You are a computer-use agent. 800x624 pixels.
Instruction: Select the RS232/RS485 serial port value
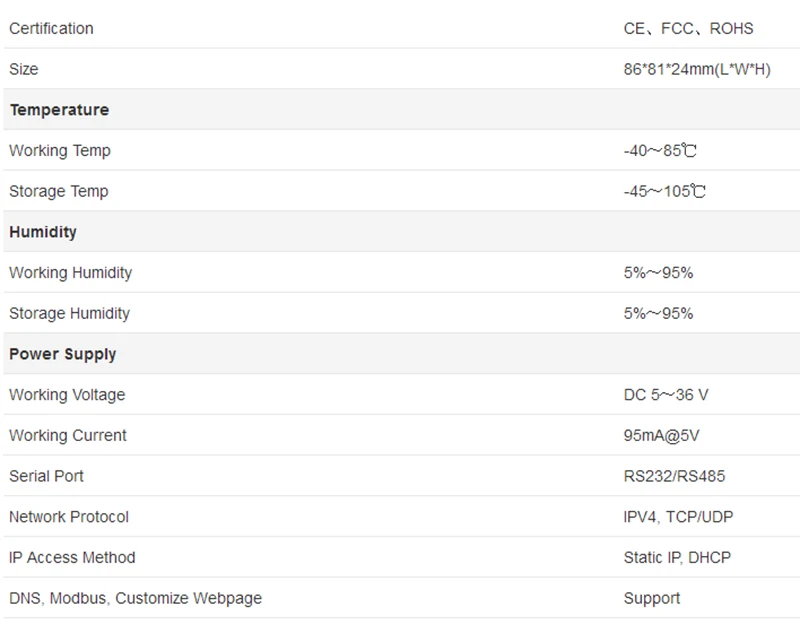674,476
